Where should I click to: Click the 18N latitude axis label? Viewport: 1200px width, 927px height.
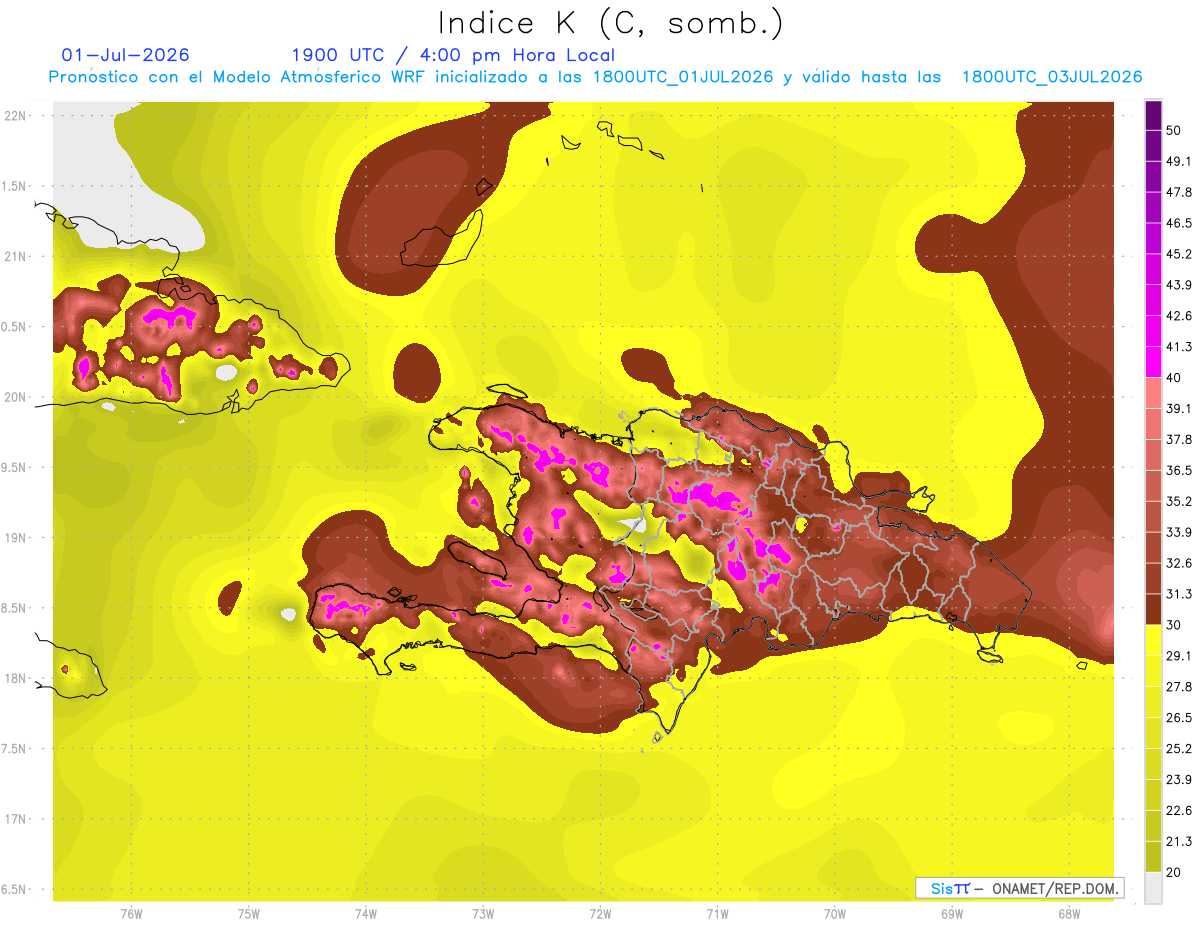[x=15, y=678]
